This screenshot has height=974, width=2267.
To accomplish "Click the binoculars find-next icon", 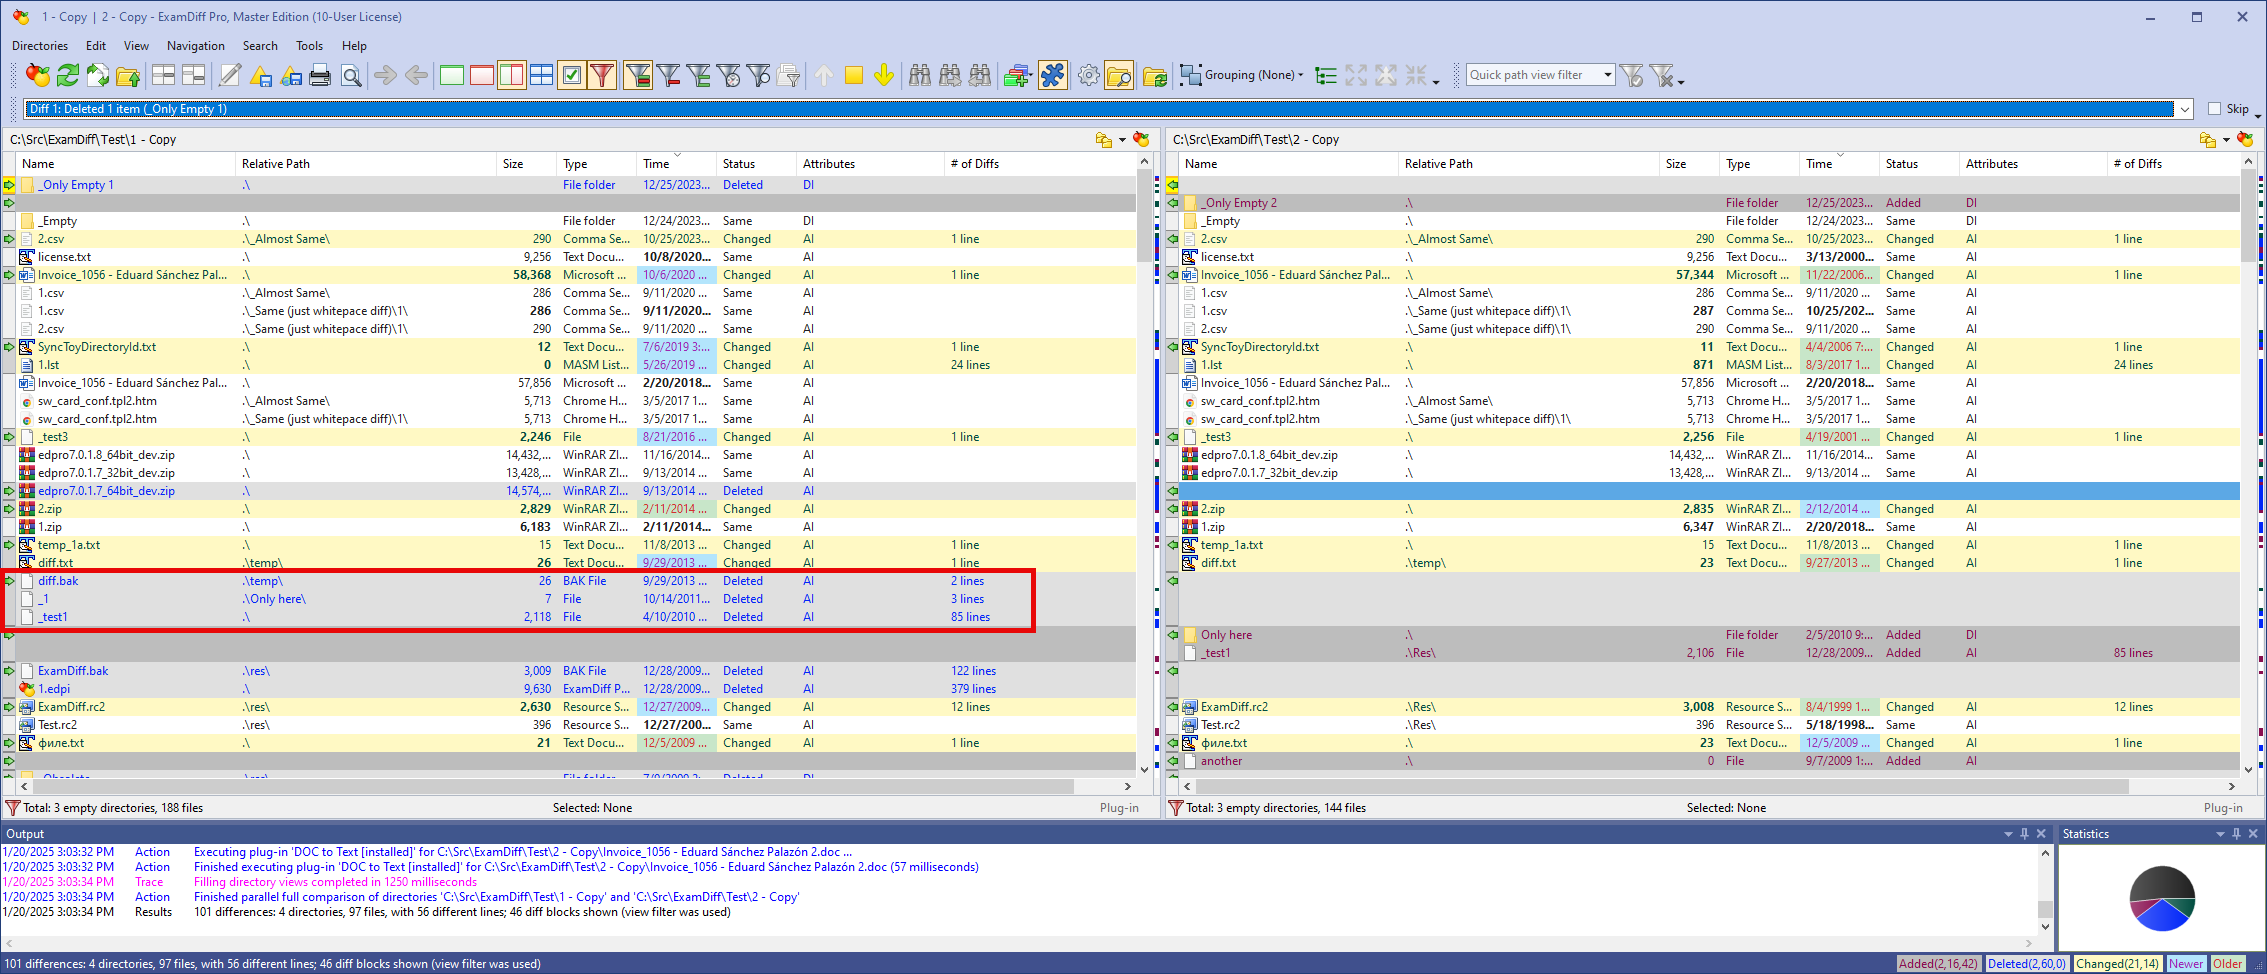I will pos(950,75).
